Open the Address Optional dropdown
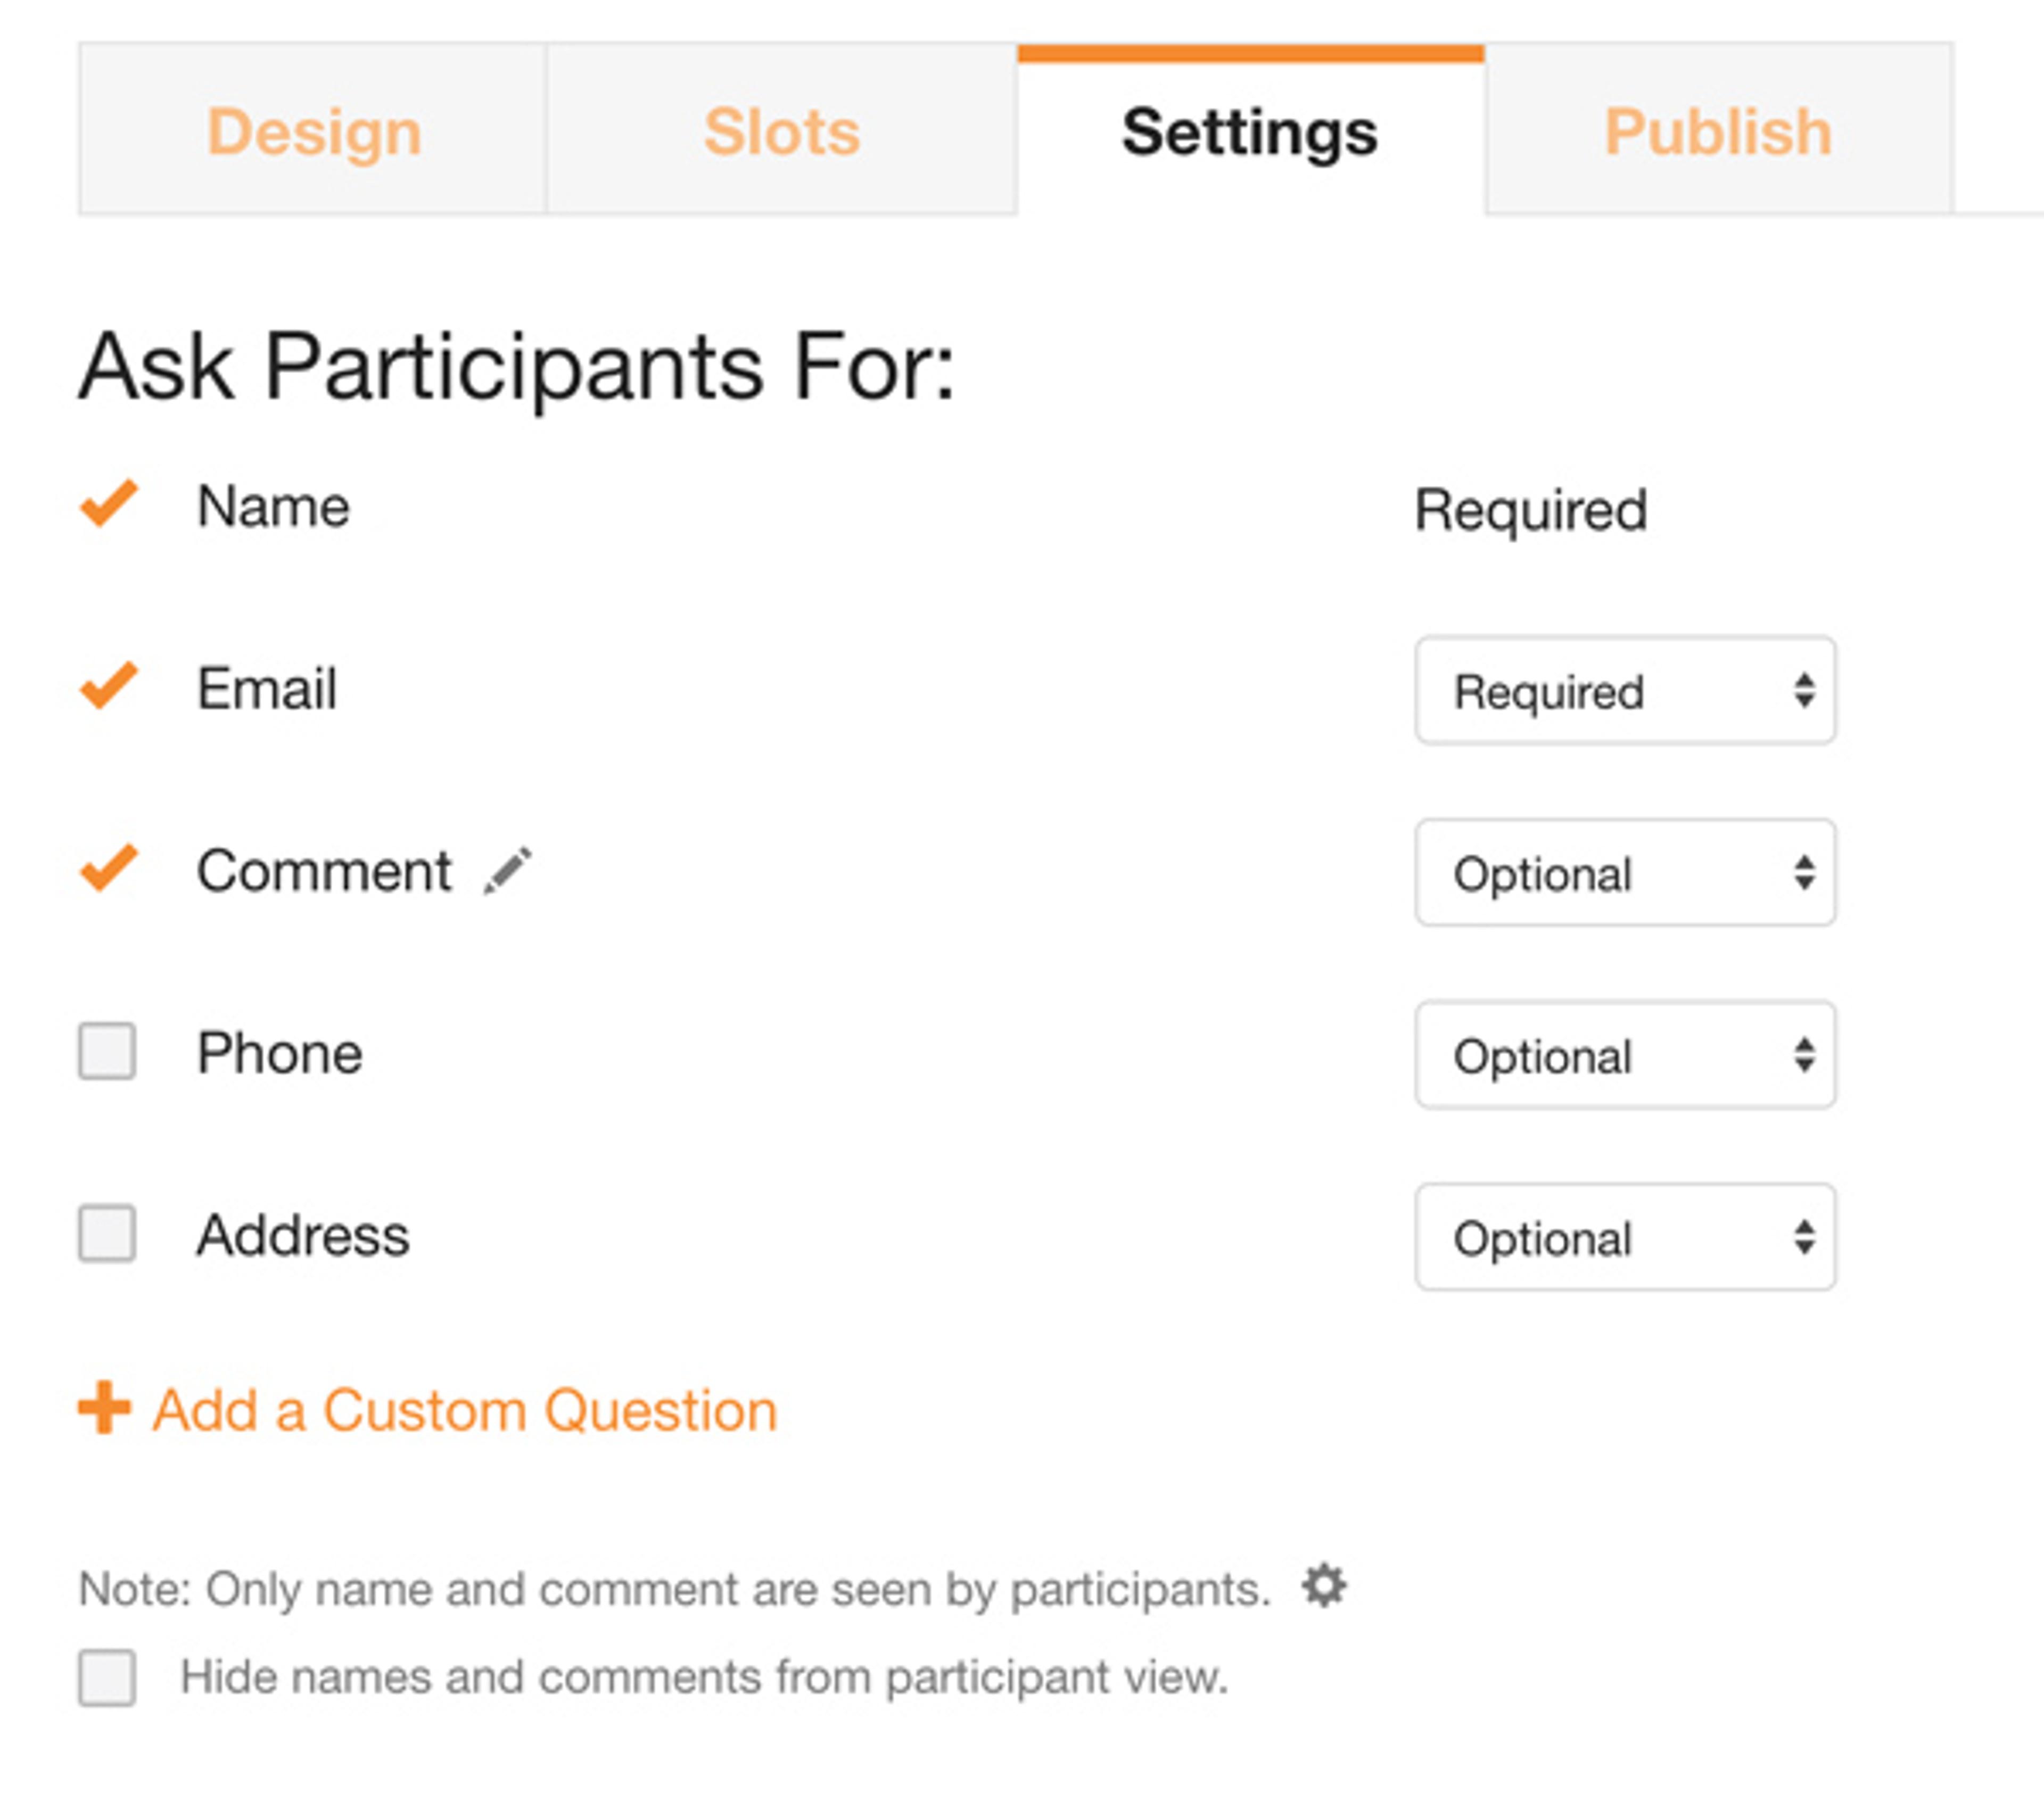2044x1819 pixels. [1624, 1237]
